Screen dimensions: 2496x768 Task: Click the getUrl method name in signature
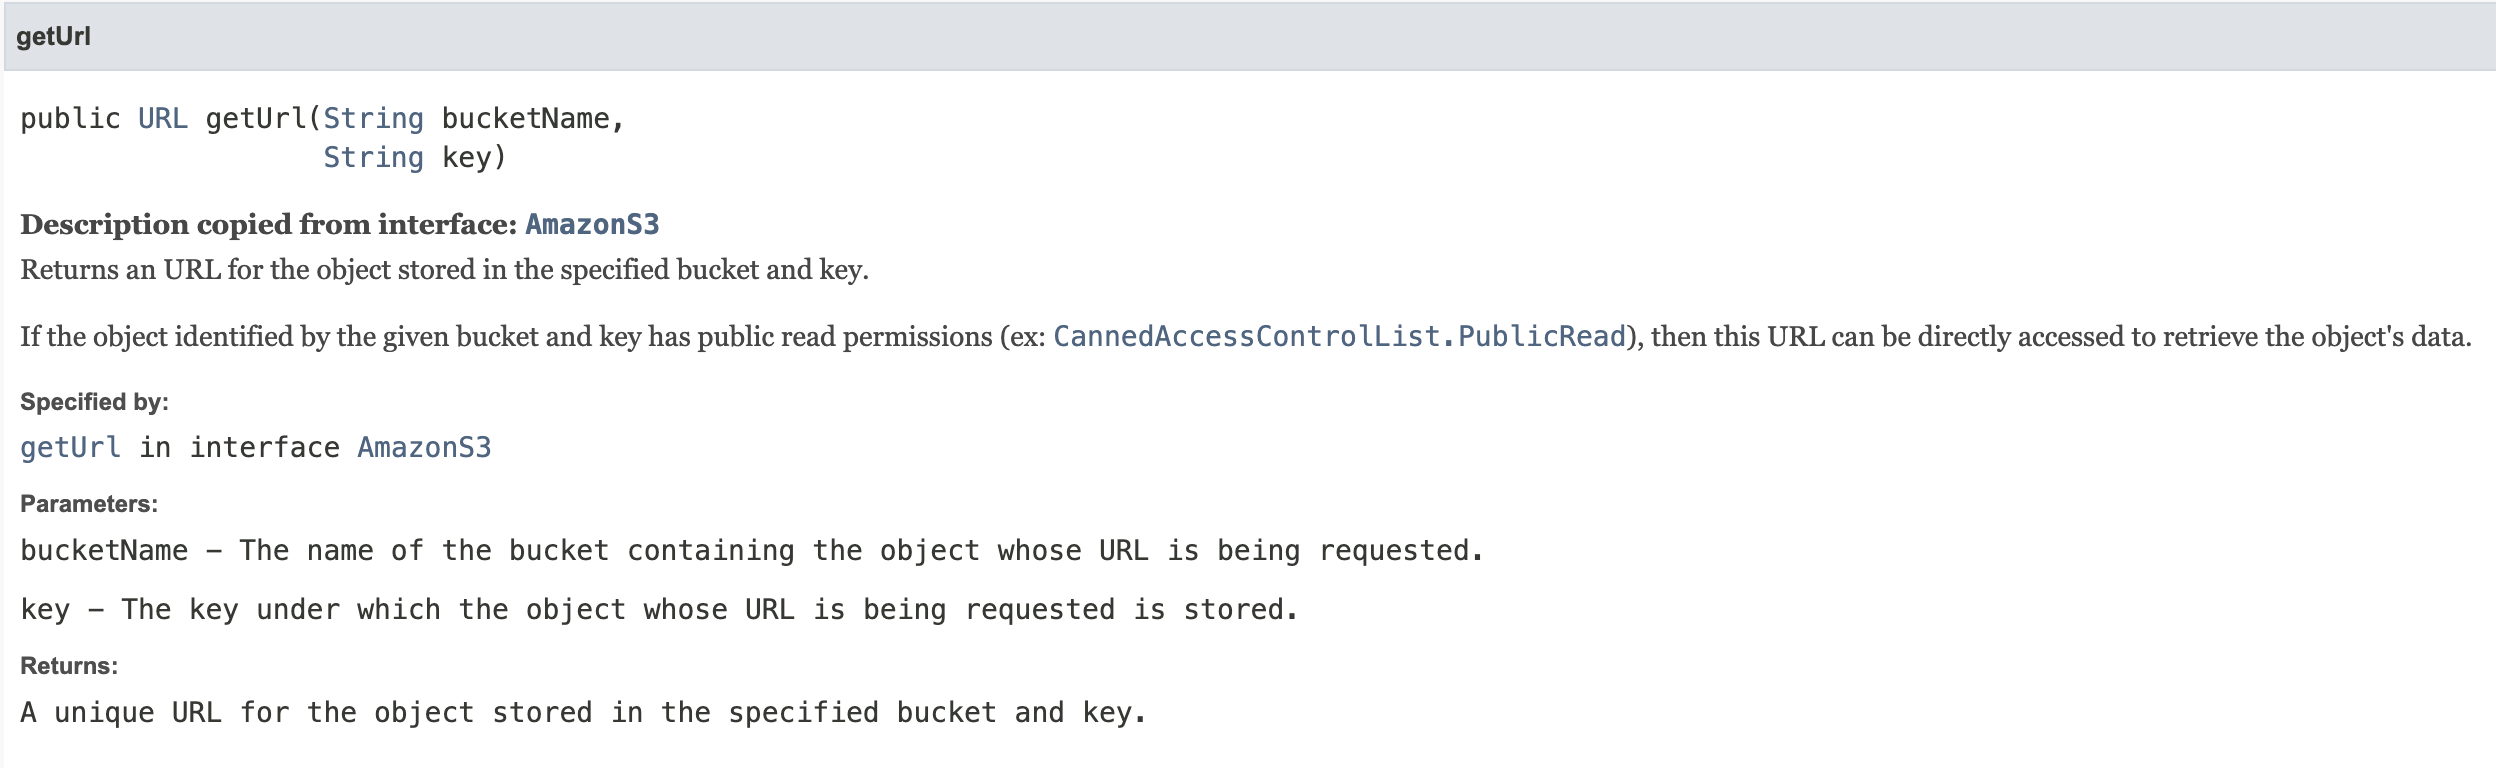tap(256, 119)
